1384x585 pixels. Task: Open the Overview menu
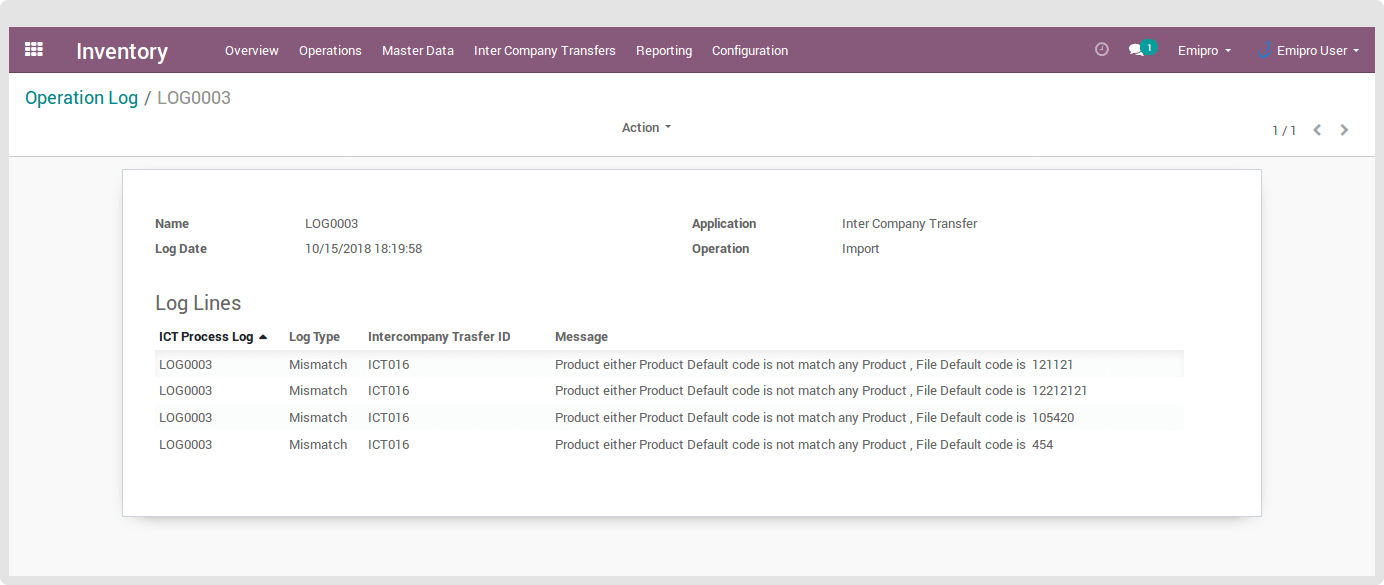point(251,51)
